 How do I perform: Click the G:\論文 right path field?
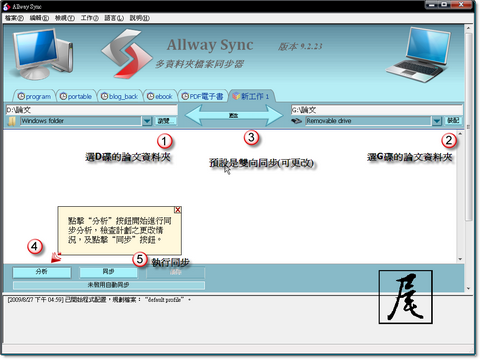(377, 110)
